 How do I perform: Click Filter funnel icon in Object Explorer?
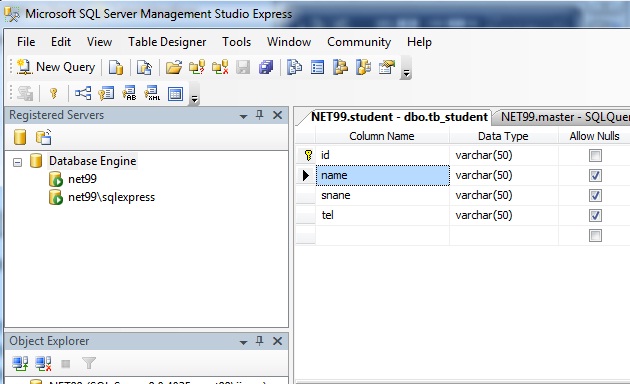[x=88, y=364]
